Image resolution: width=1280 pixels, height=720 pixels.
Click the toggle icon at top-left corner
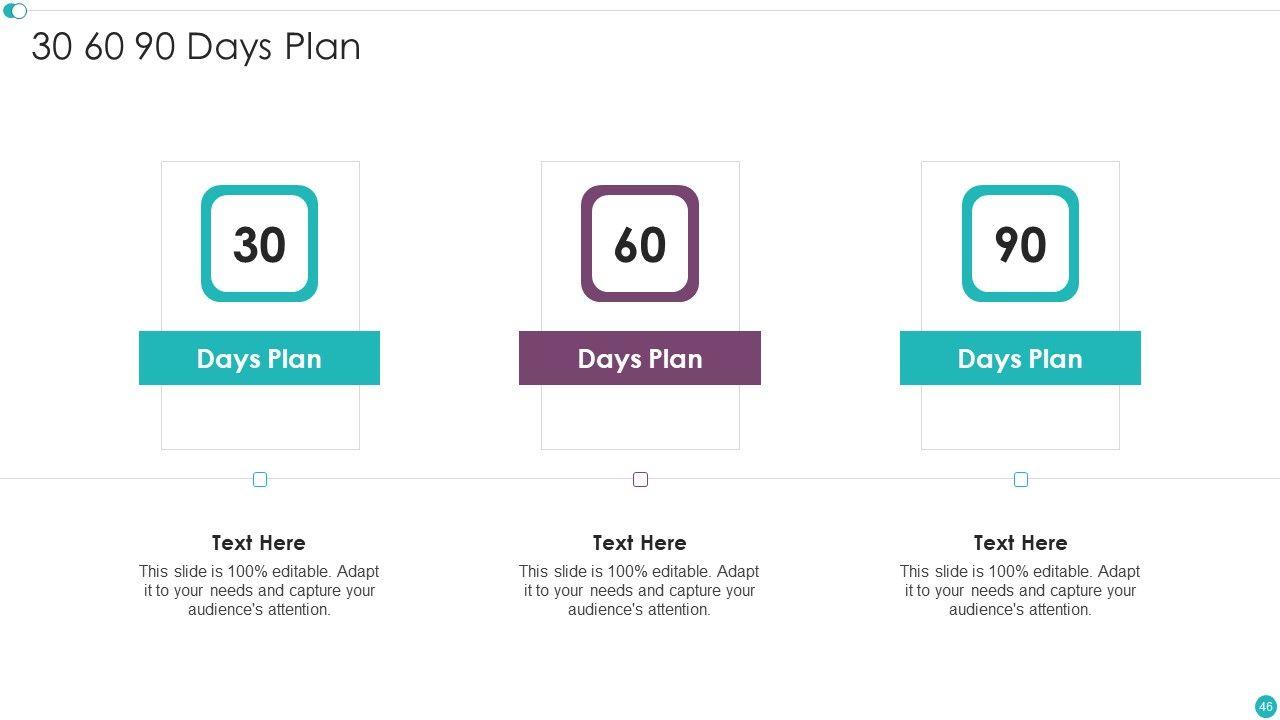[x=15, y=11]
